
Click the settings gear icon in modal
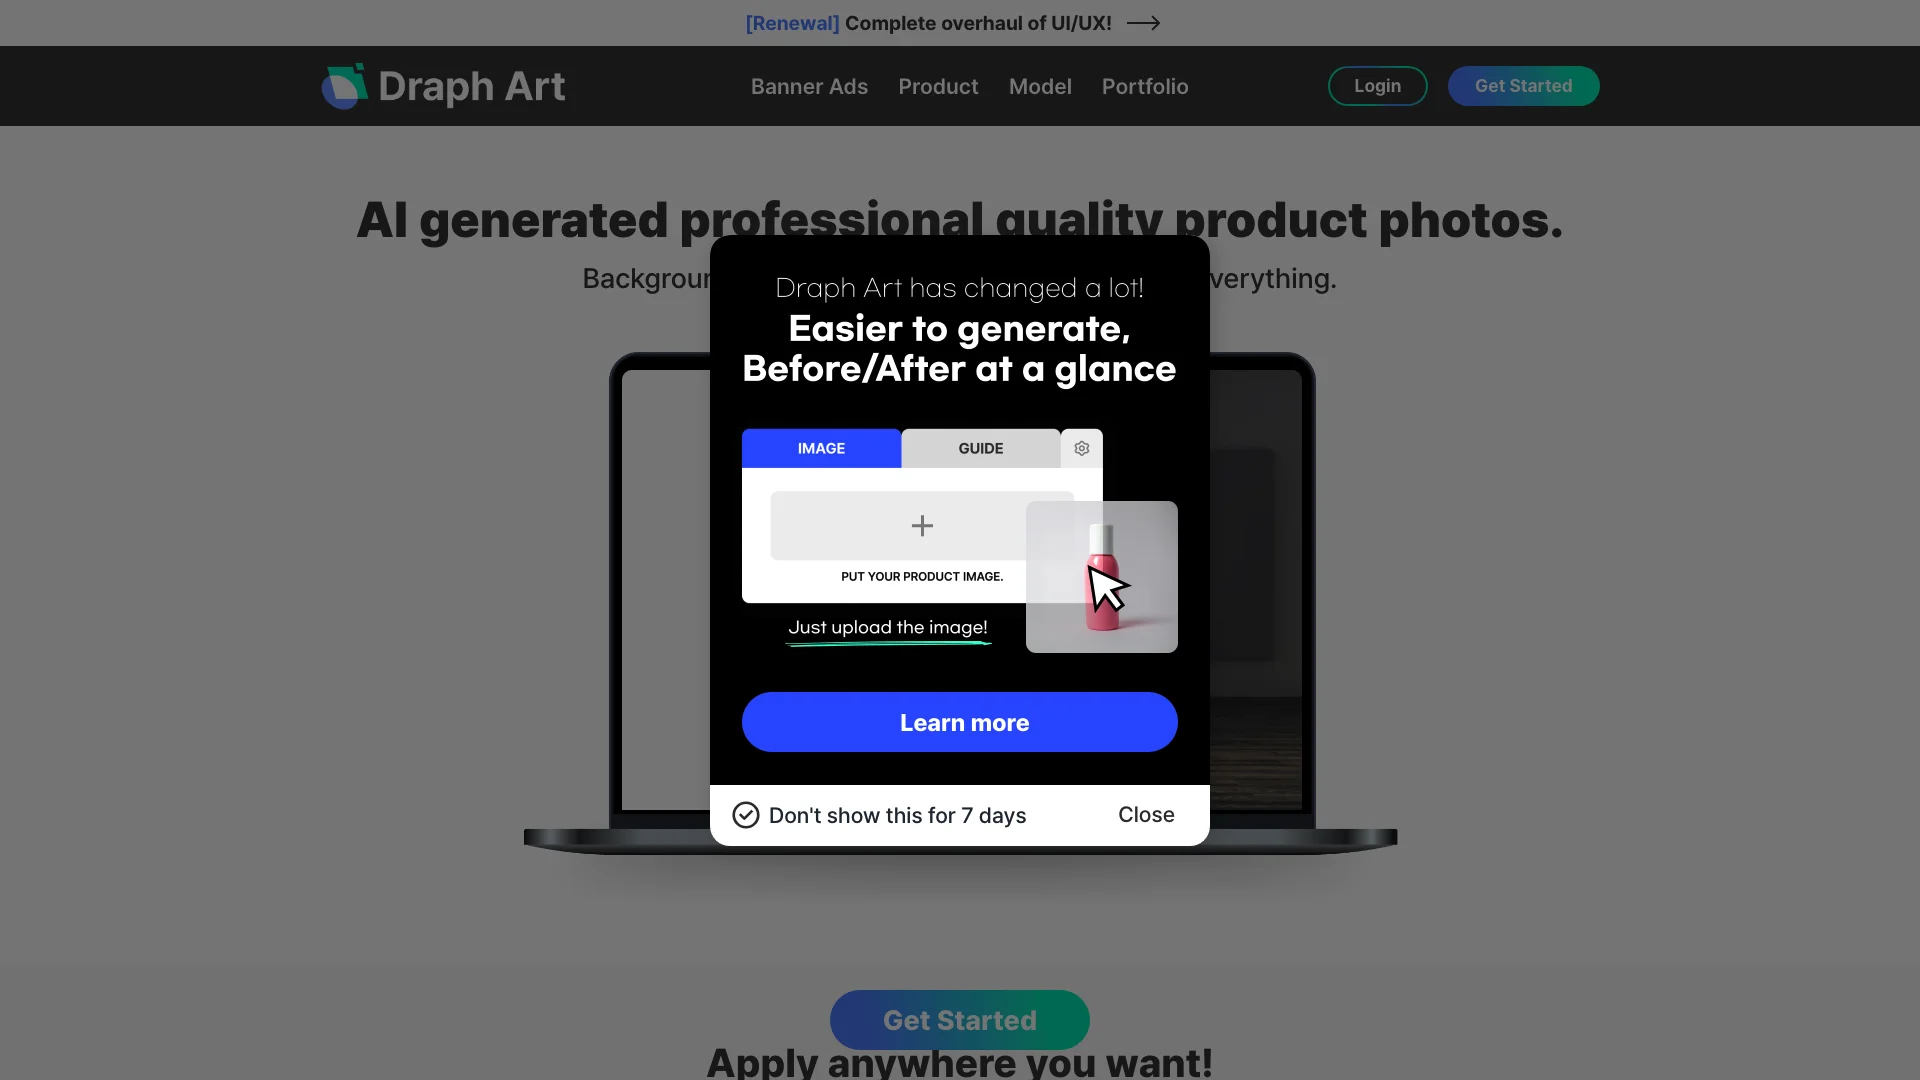1081,448
